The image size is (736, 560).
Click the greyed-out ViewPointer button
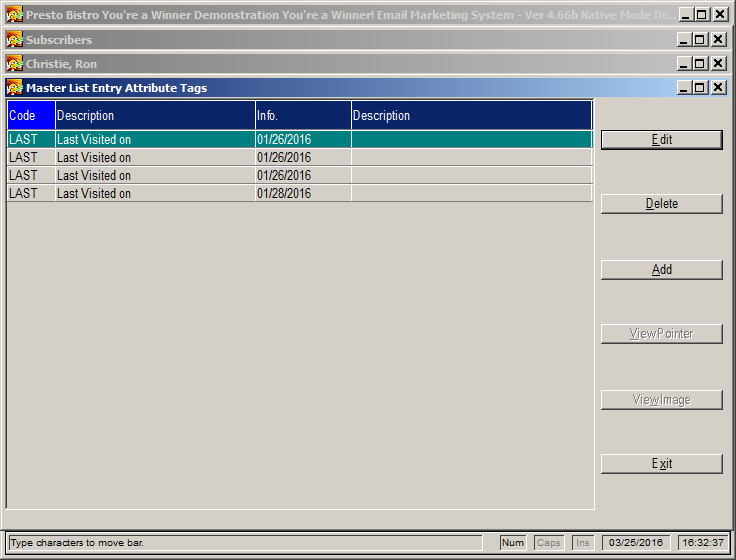pyautogui.click(x=661, y=334)
